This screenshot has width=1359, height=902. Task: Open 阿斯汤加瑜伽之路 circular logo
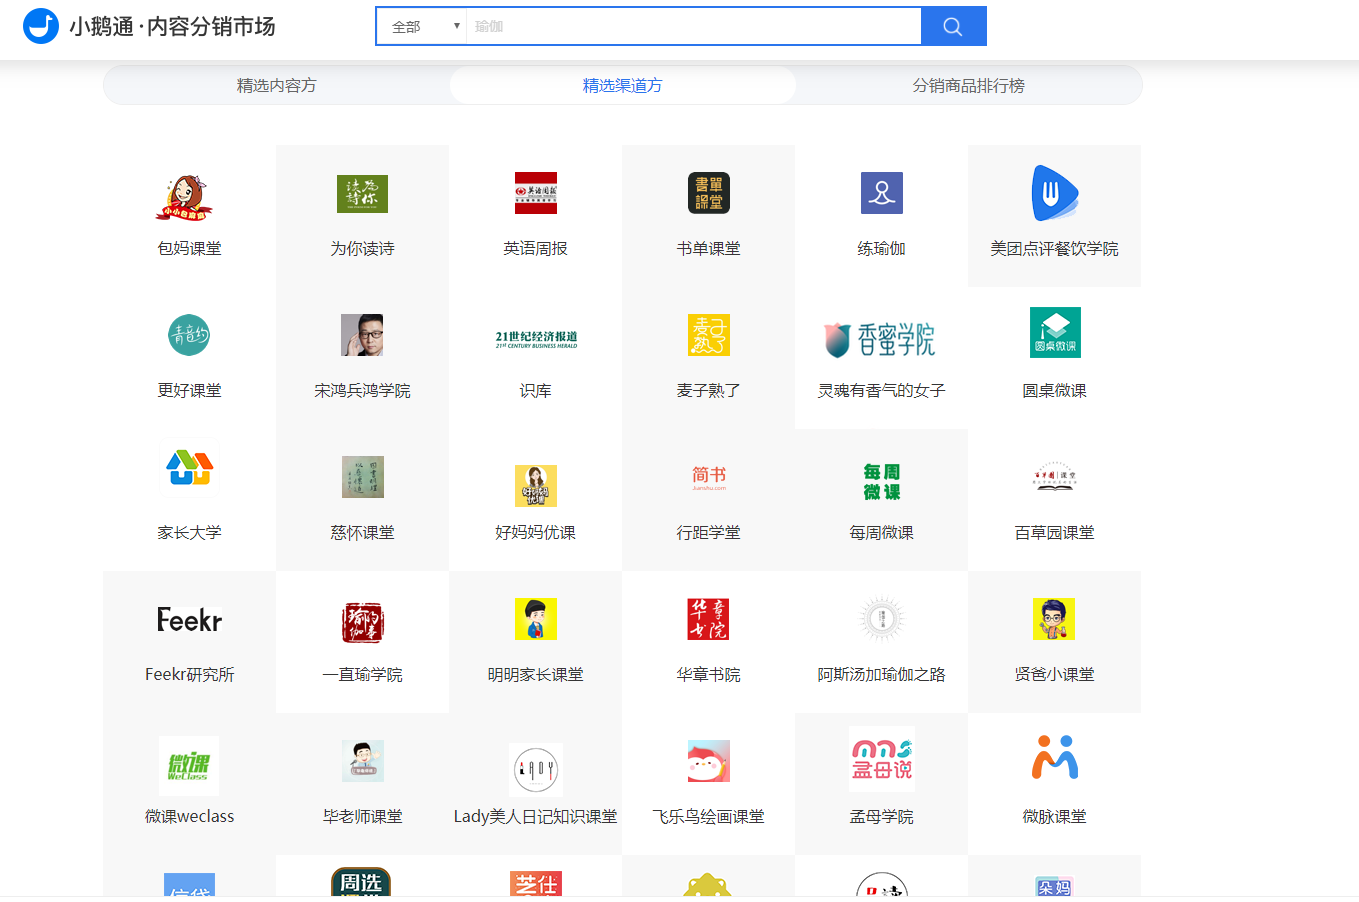click(881, 619)
